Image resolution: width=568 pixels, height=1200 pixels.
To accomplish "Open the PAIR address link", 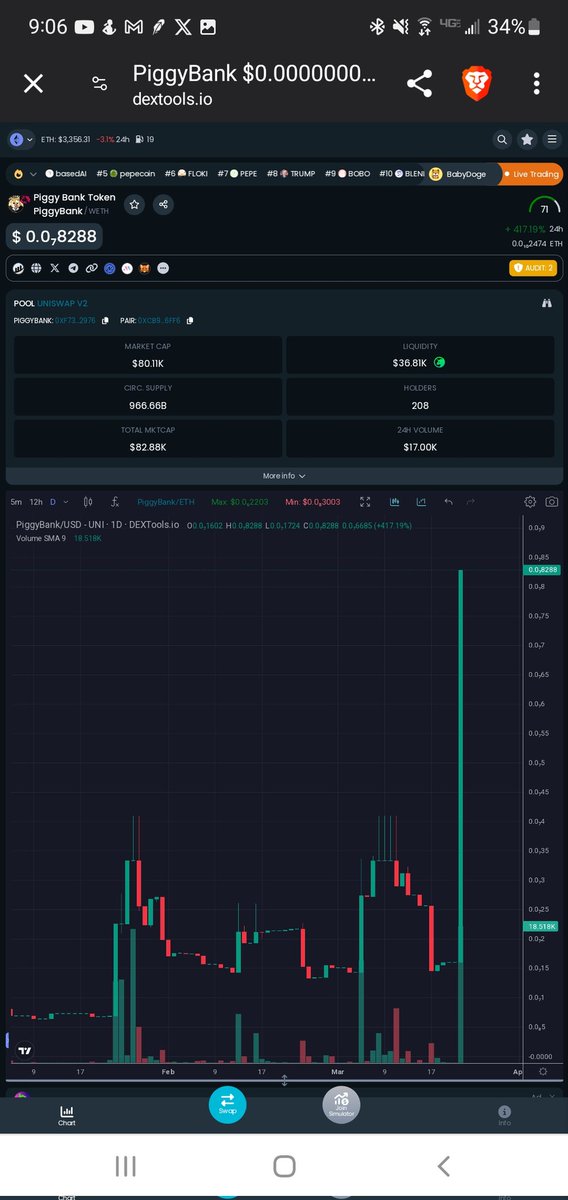I will pyautogui.click(x=160, y=320).
